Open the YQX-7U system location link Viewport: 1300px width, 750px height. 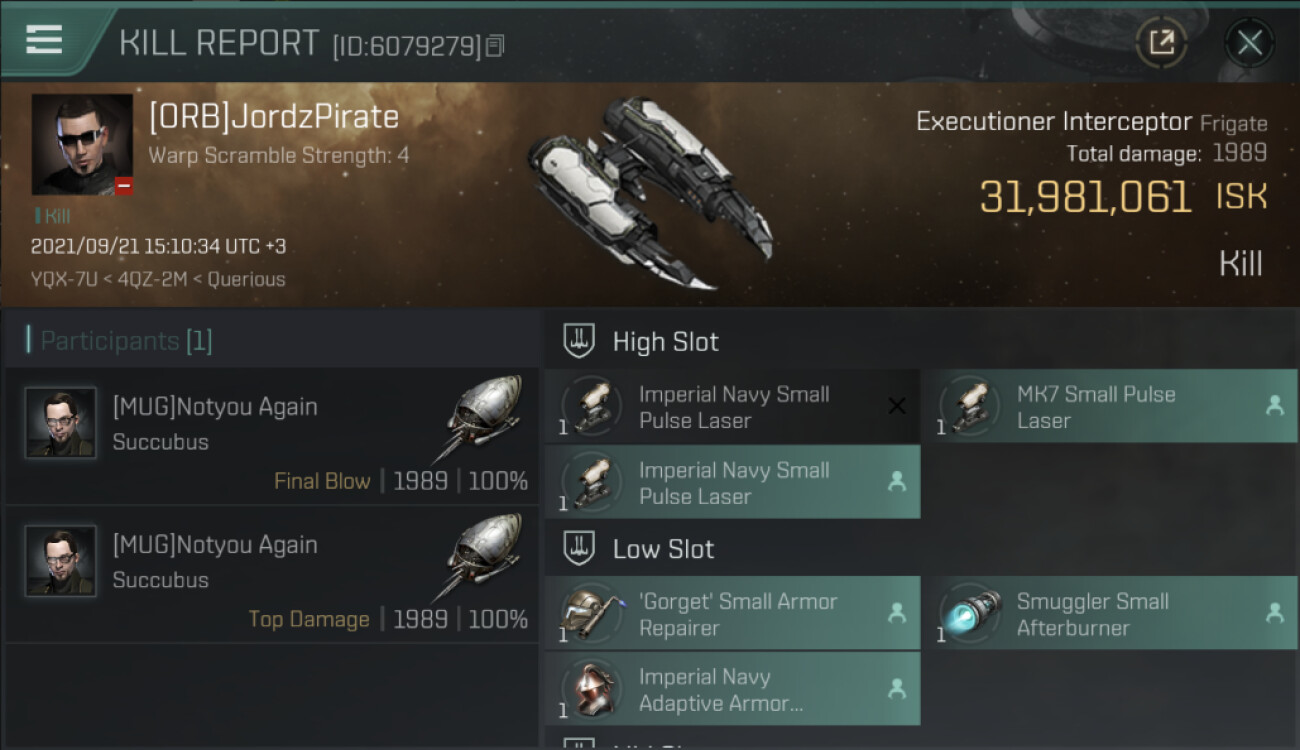[65, 279]
